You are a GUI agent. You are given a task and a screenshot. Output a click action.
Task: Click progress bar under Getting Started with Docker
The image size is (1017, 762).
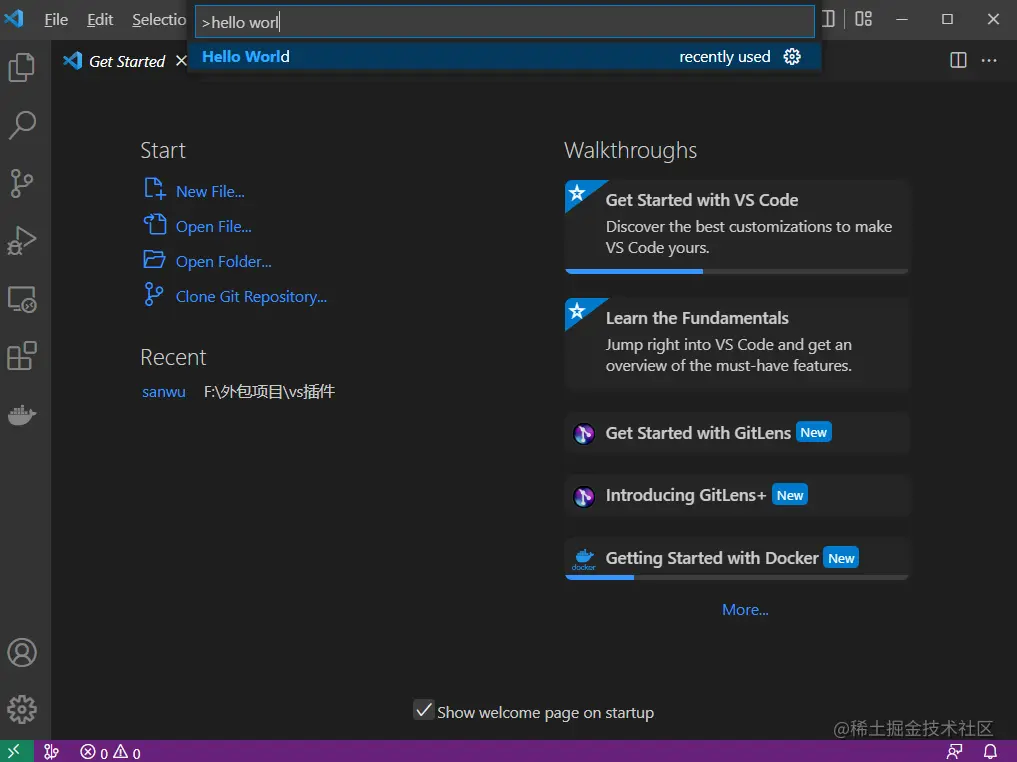pyautogui.click(x=737, y=577)
